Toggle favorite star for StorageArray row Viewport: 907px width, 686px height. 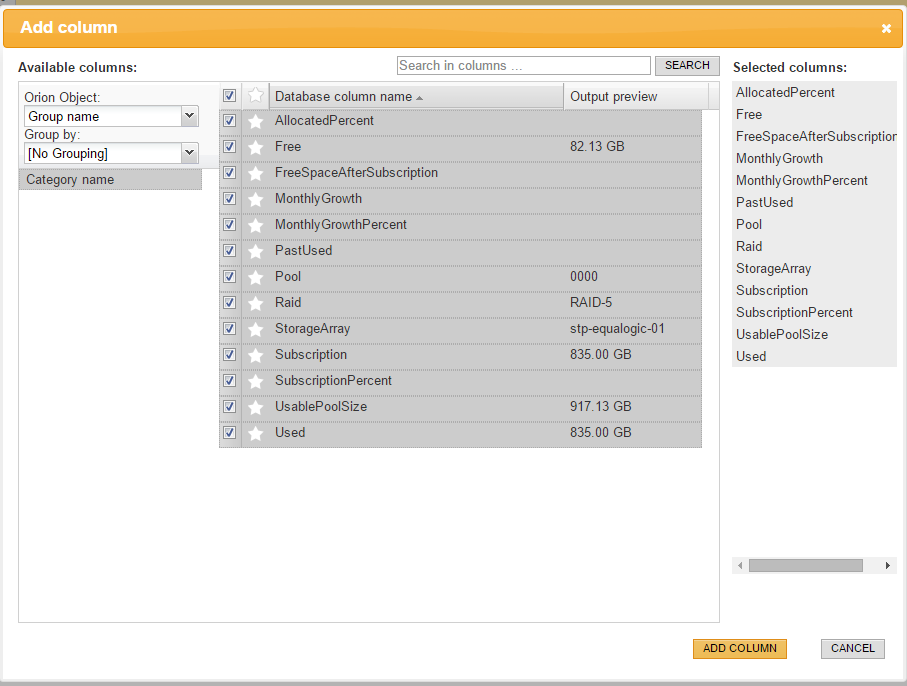pyautogui.click(x=255, y=329)
